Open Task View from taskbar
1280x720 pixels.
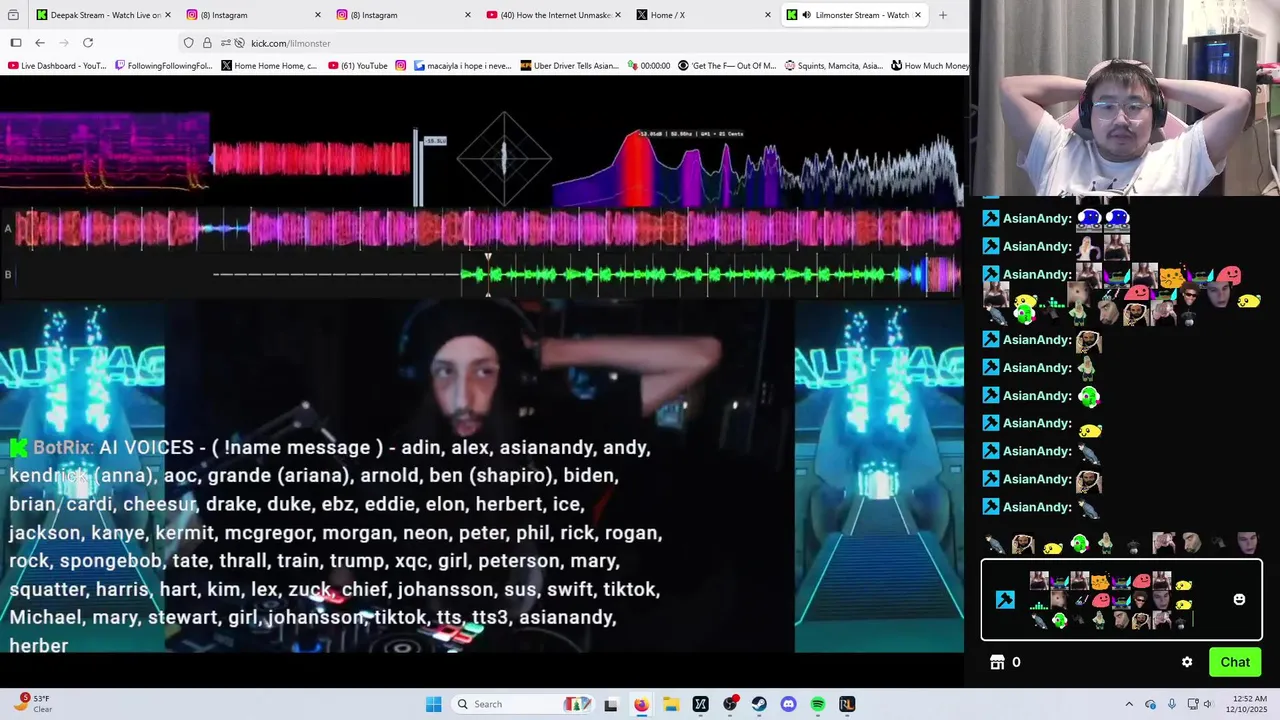(611, 704)
